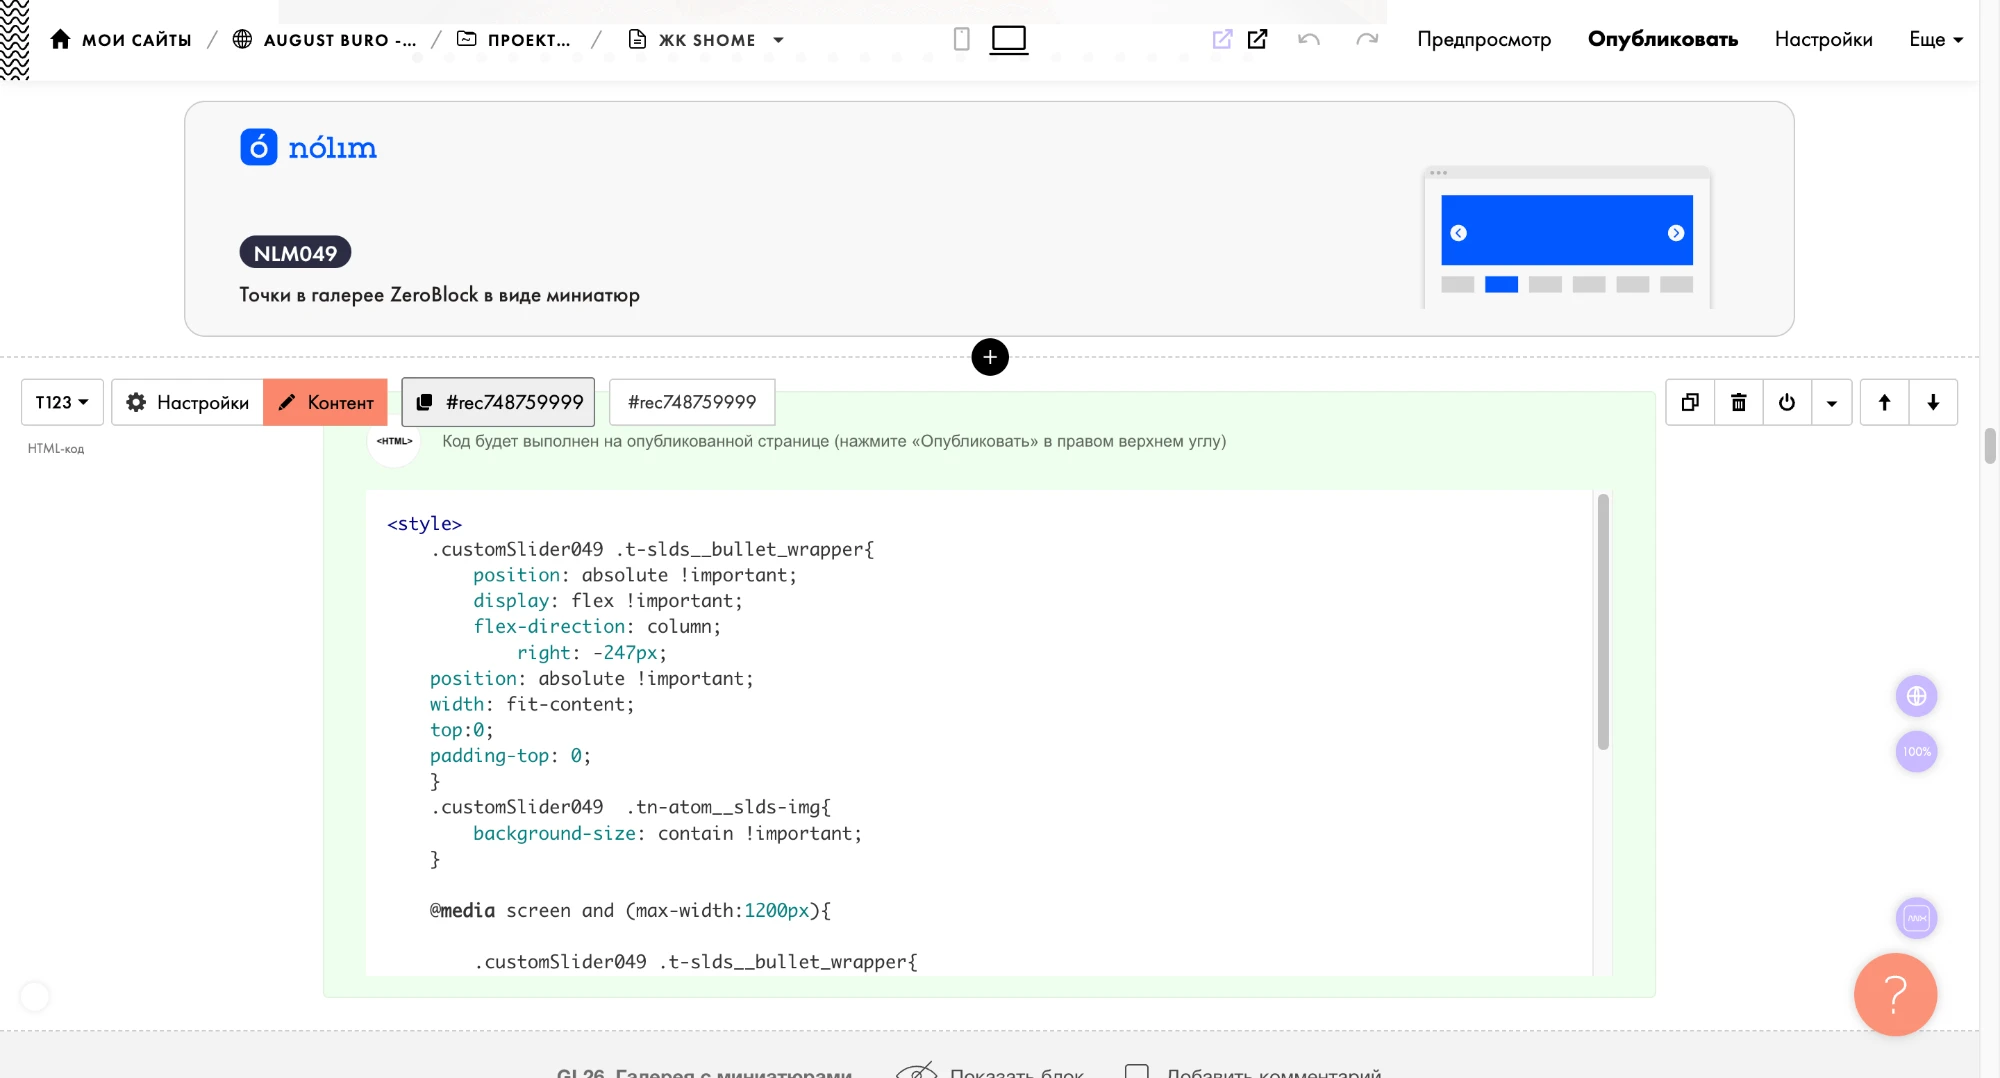Copy block ID #rec748759999
2000x1078 pixels.
tap(498, 402)
